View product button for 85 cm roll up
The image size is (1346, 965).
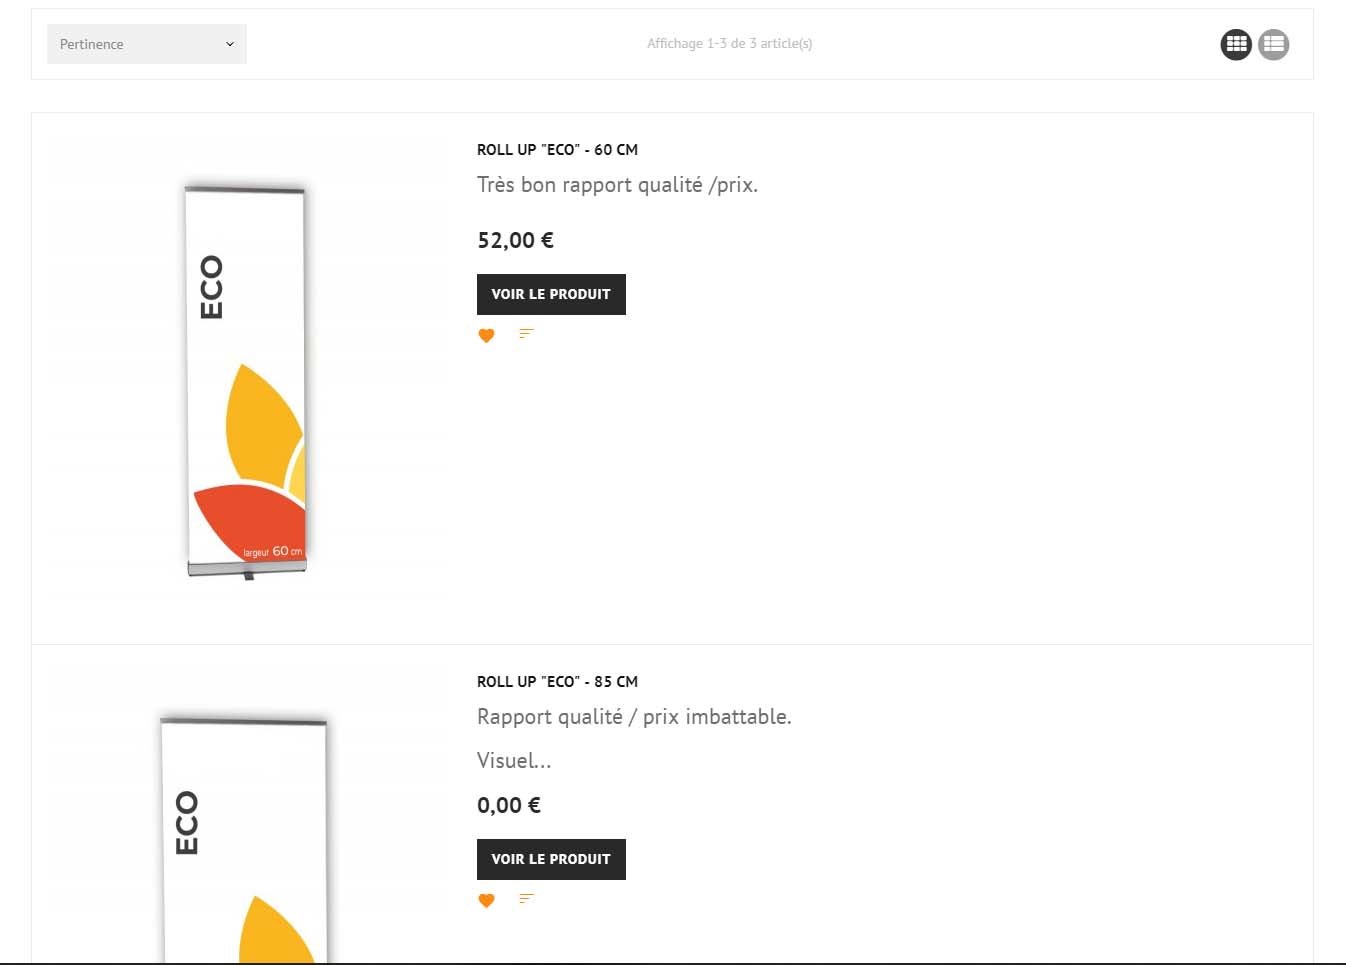551,859
